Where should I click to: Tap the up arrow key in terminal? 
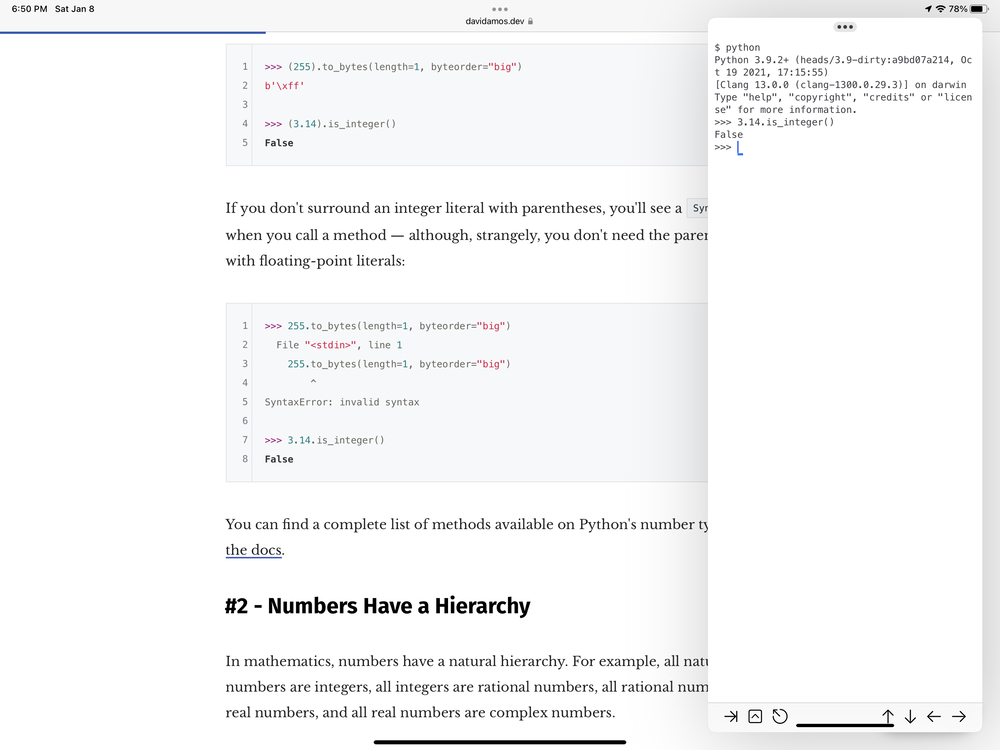pos(887,717)
